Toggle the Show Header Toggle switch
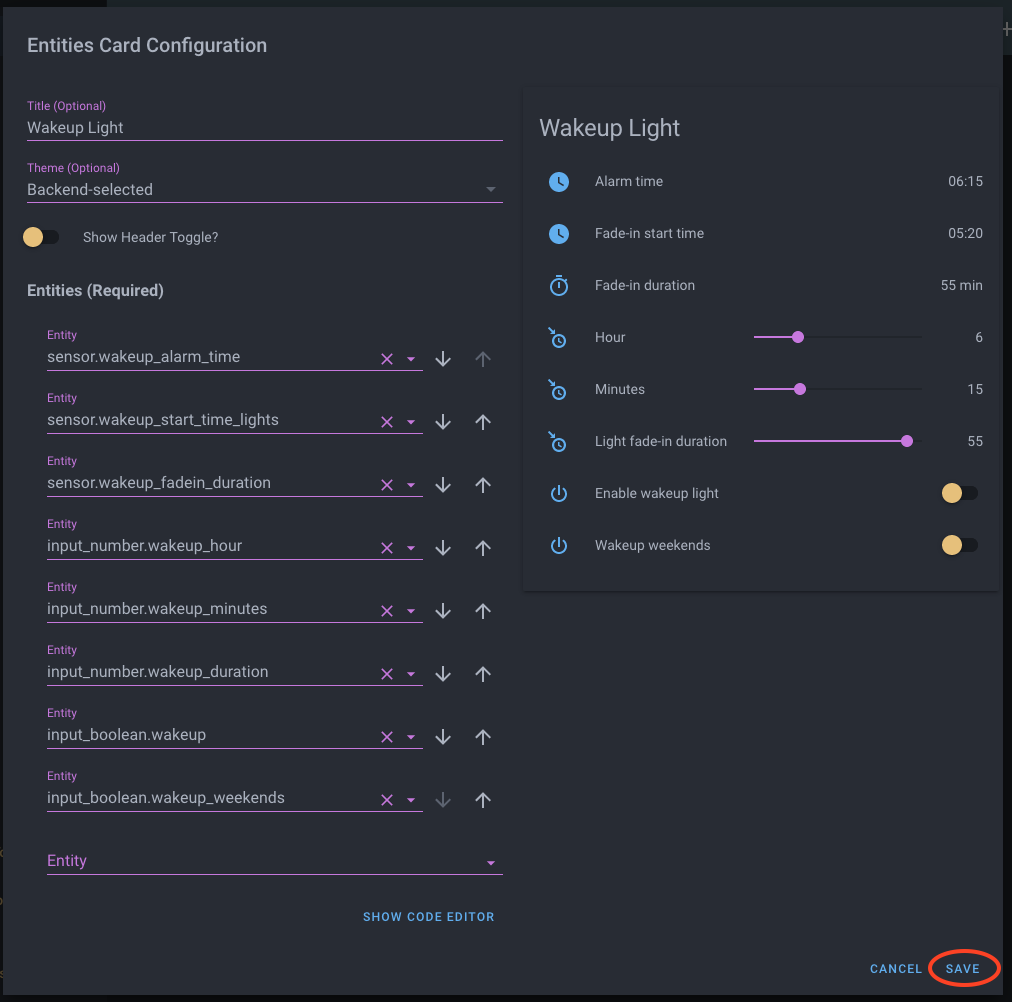This screenshot has width=1012, height=1002. tap(41, 237)
